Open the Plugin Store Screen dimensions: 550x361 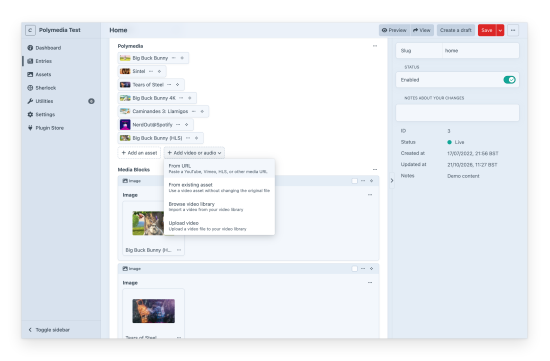click(46, 128)
